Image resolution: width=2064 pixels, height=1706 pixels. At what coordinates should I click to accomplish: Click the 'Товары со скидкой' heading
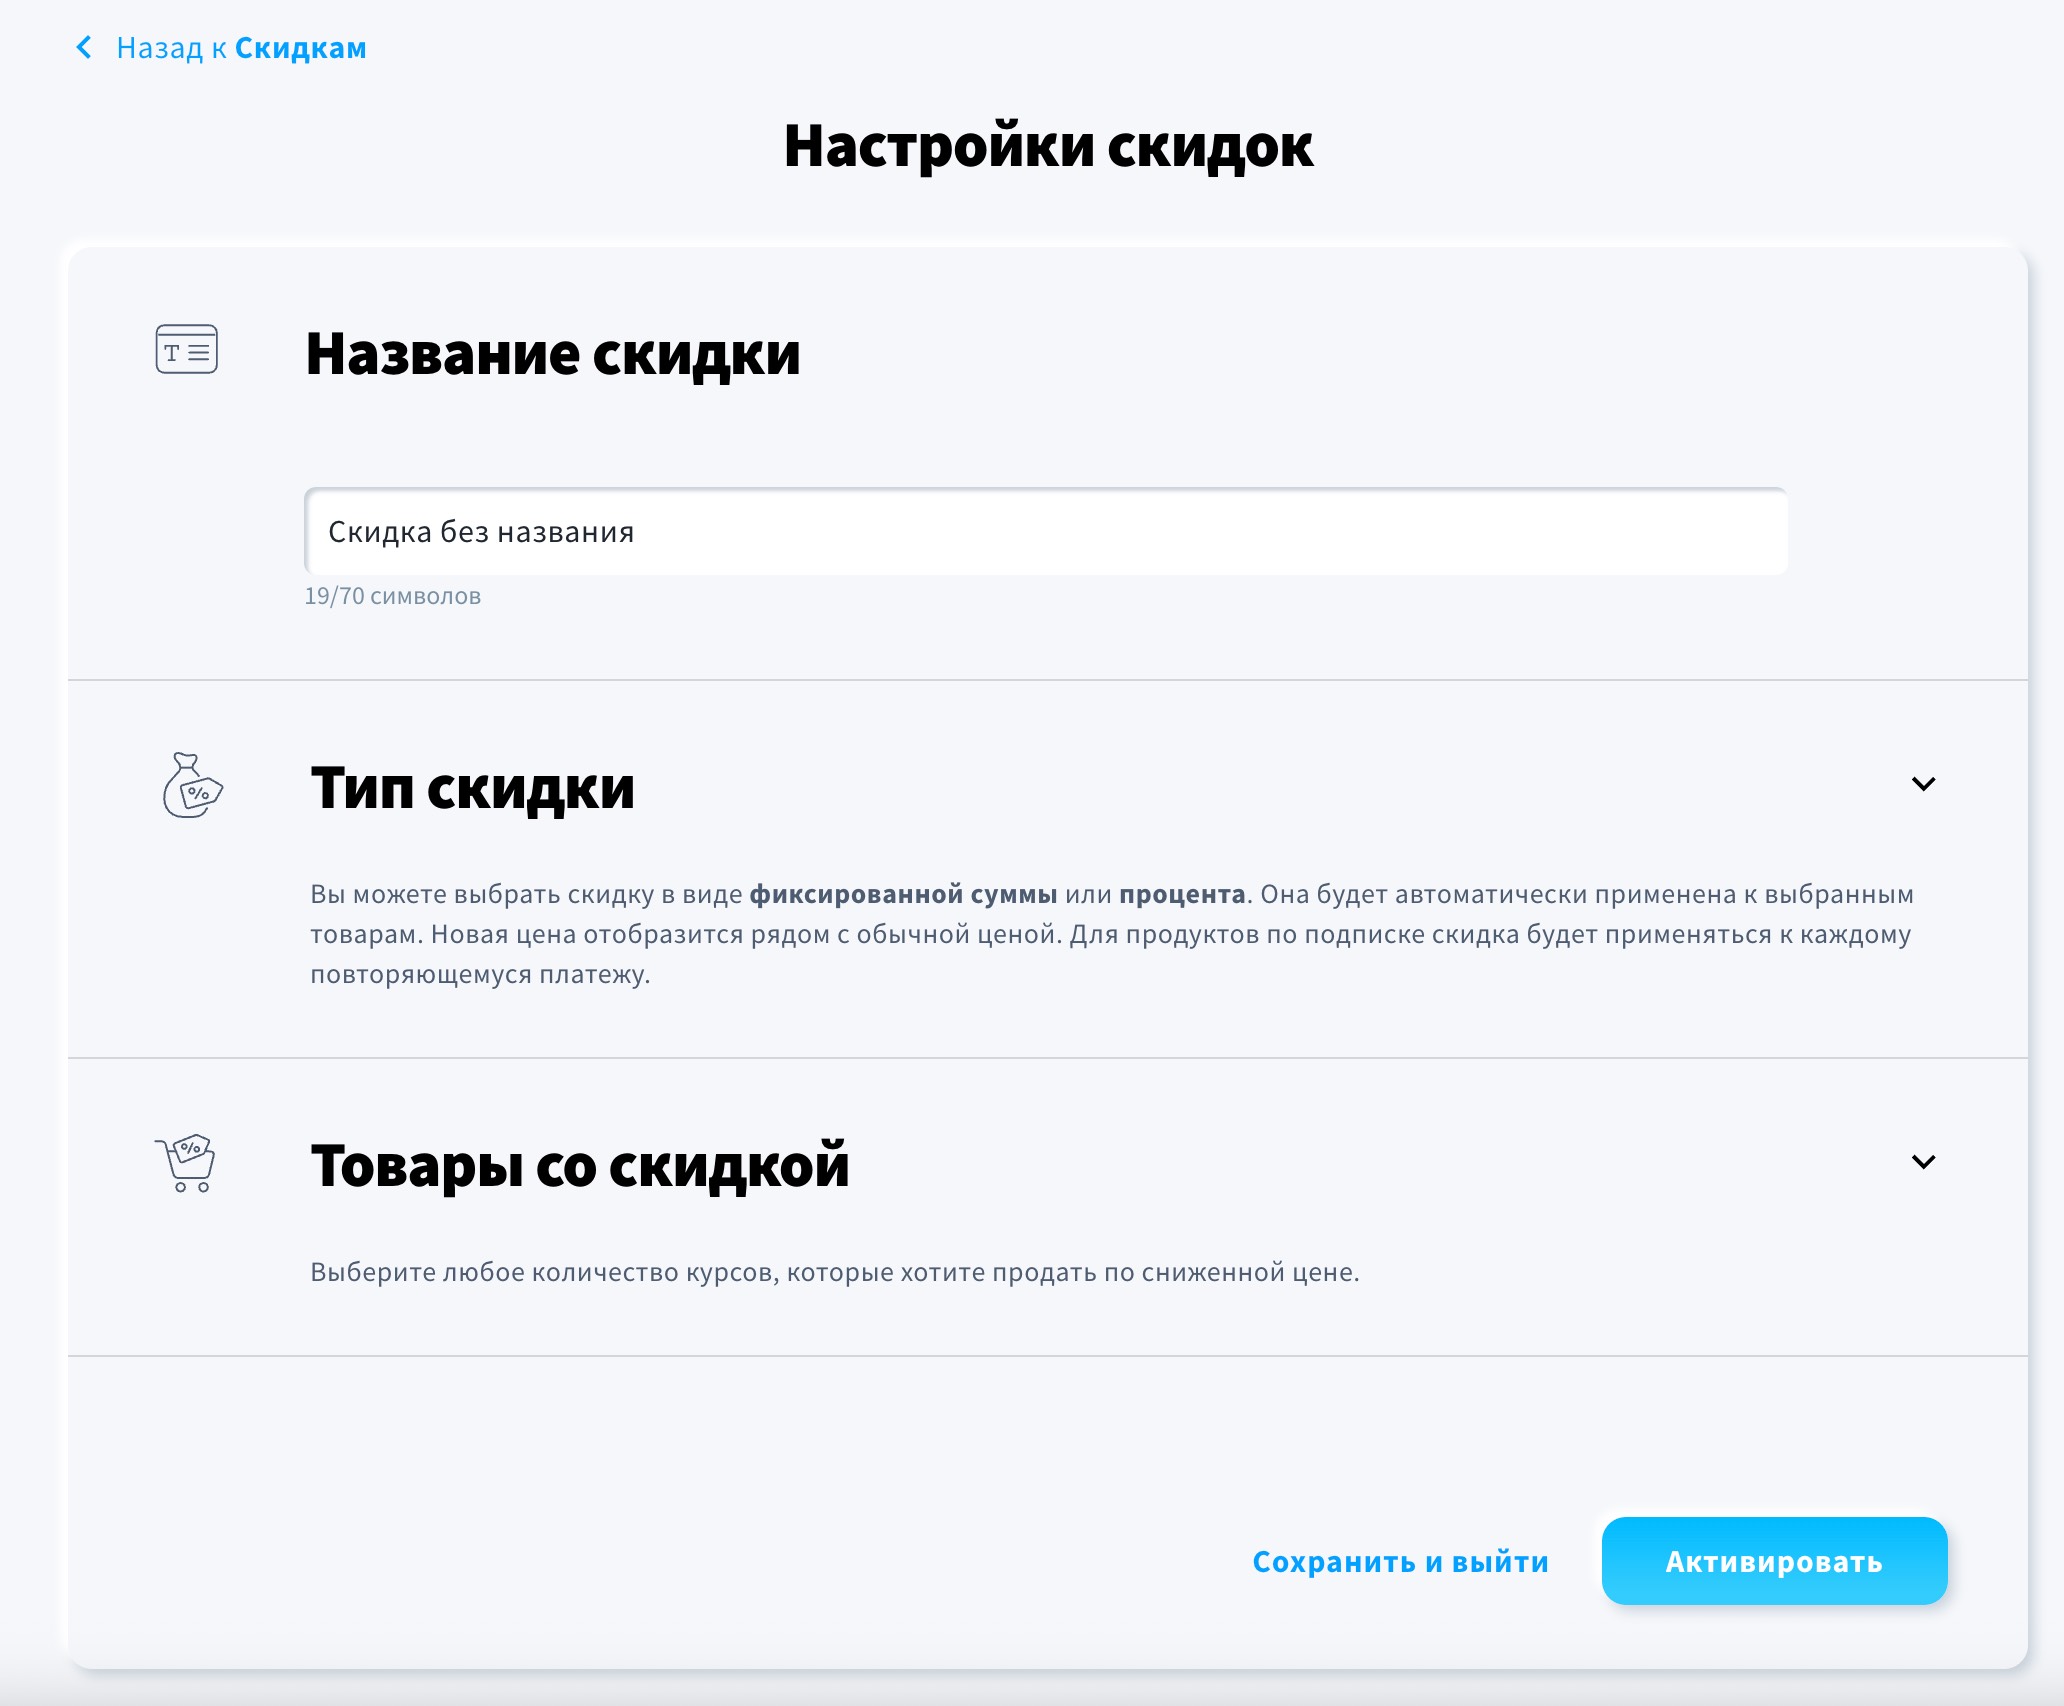[x=579, y=1166]
